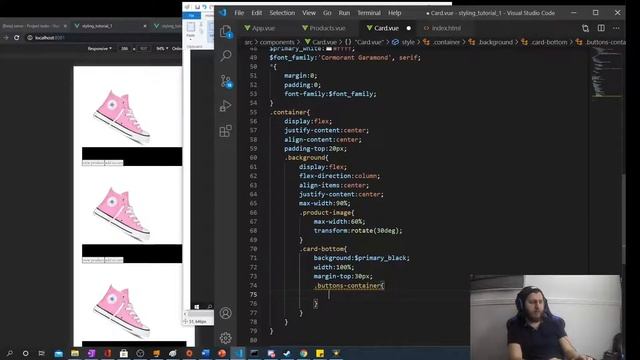Split the editor to the right
The width and height of the screenshot is (640, 360).
(x=601, y=28)
